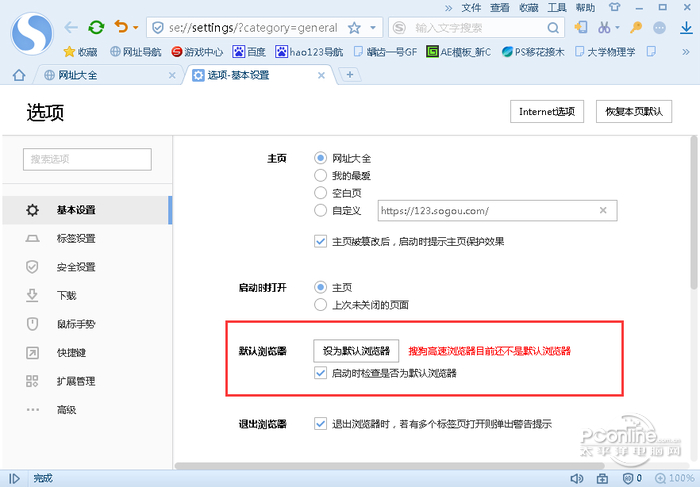The width and height of the screenshot is (700, 487).
Task: Expand the menu bar chevron overflow
Action: point(449,8)
